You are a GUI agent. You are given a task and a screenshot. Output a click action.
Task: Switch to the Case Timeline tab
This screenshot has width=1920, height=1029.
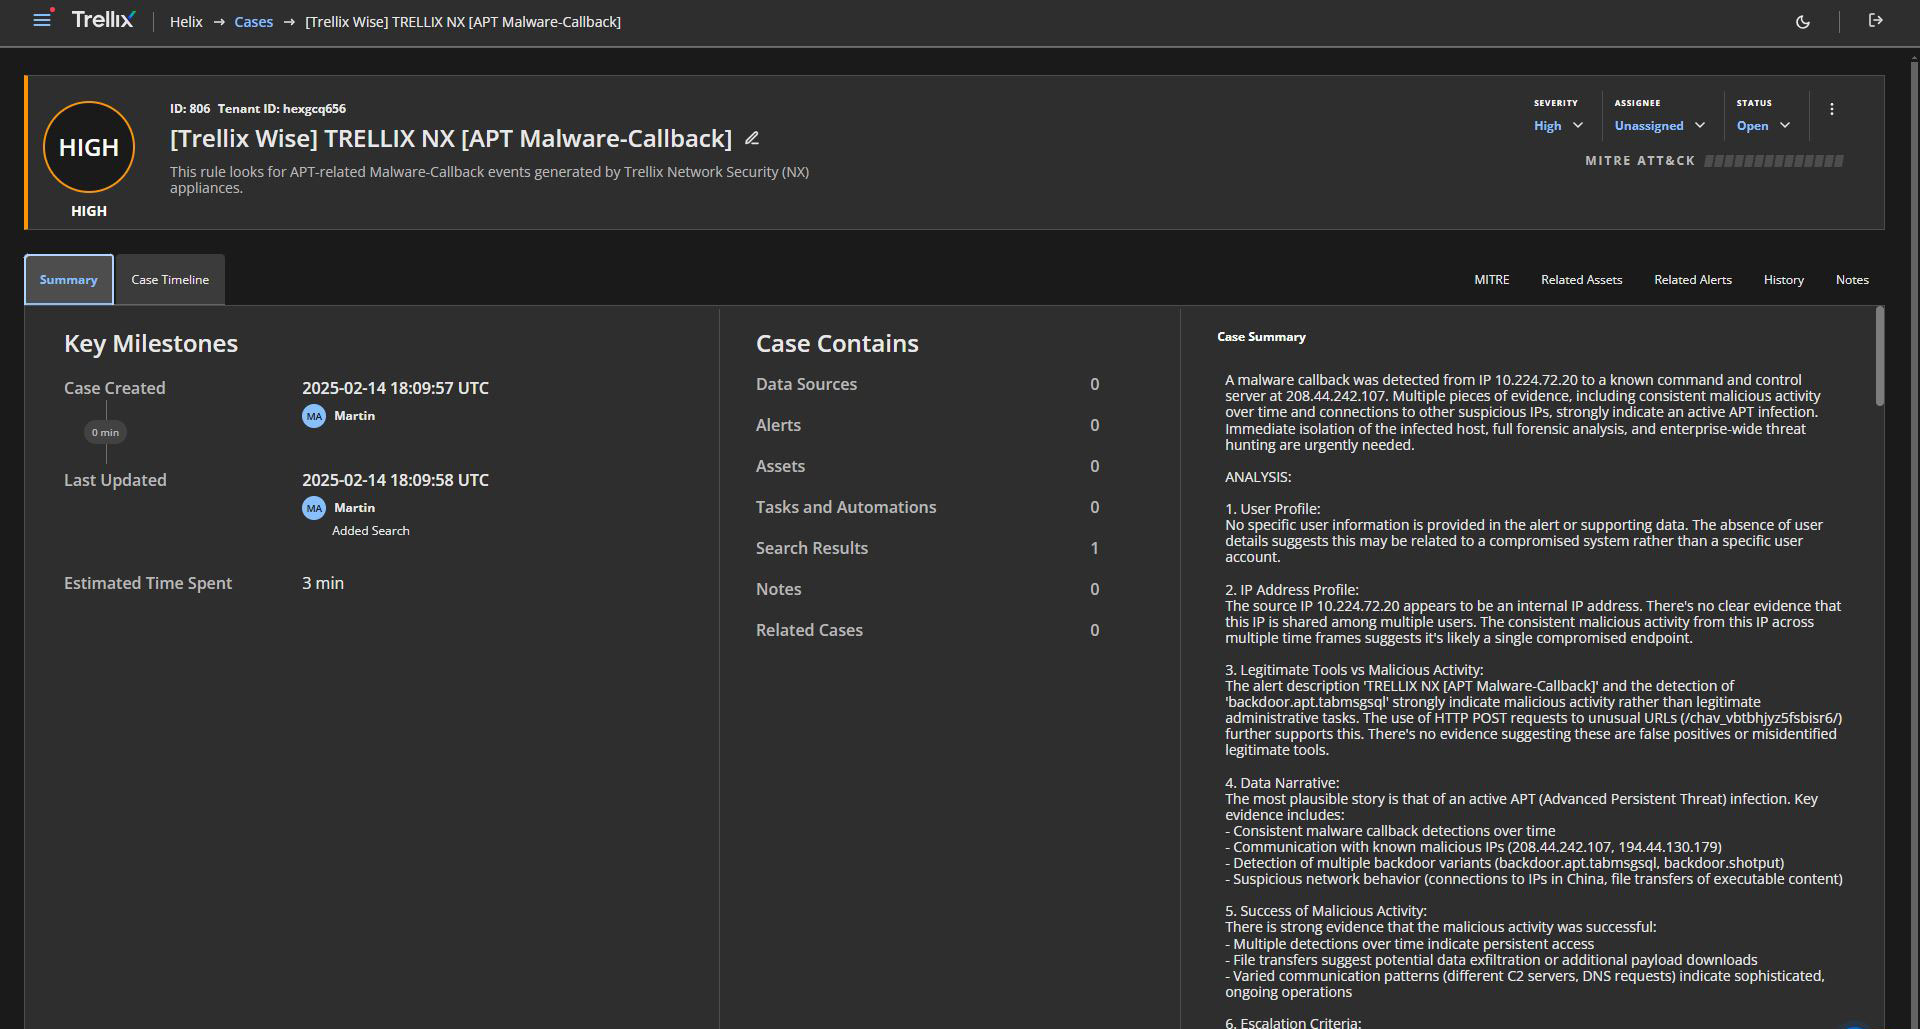(x=170, y=280)
